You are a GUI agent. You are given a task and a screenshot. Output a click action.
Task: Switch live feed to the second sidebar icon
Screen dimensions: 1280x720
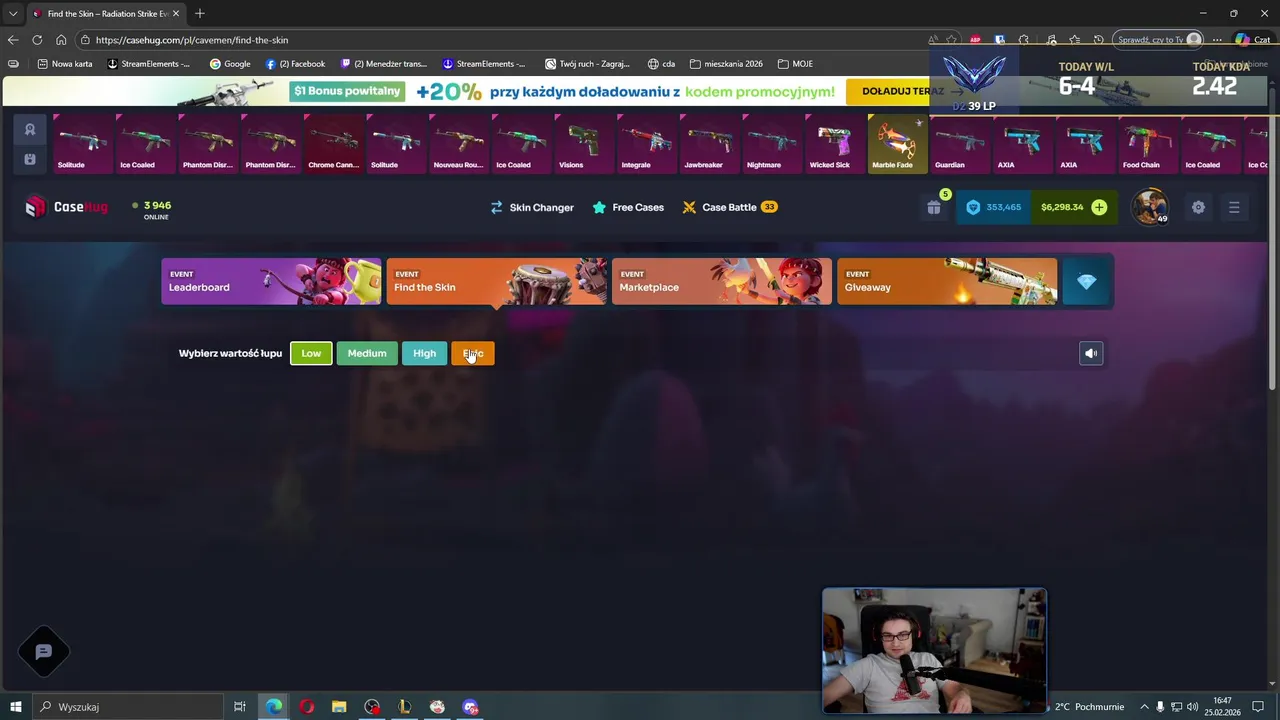tap(30, 159)
